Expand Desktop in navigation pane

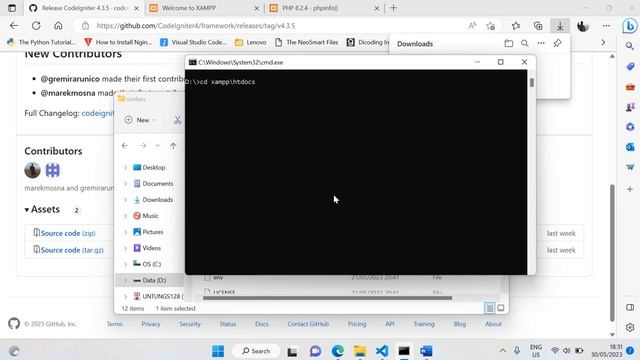[125, 167]
